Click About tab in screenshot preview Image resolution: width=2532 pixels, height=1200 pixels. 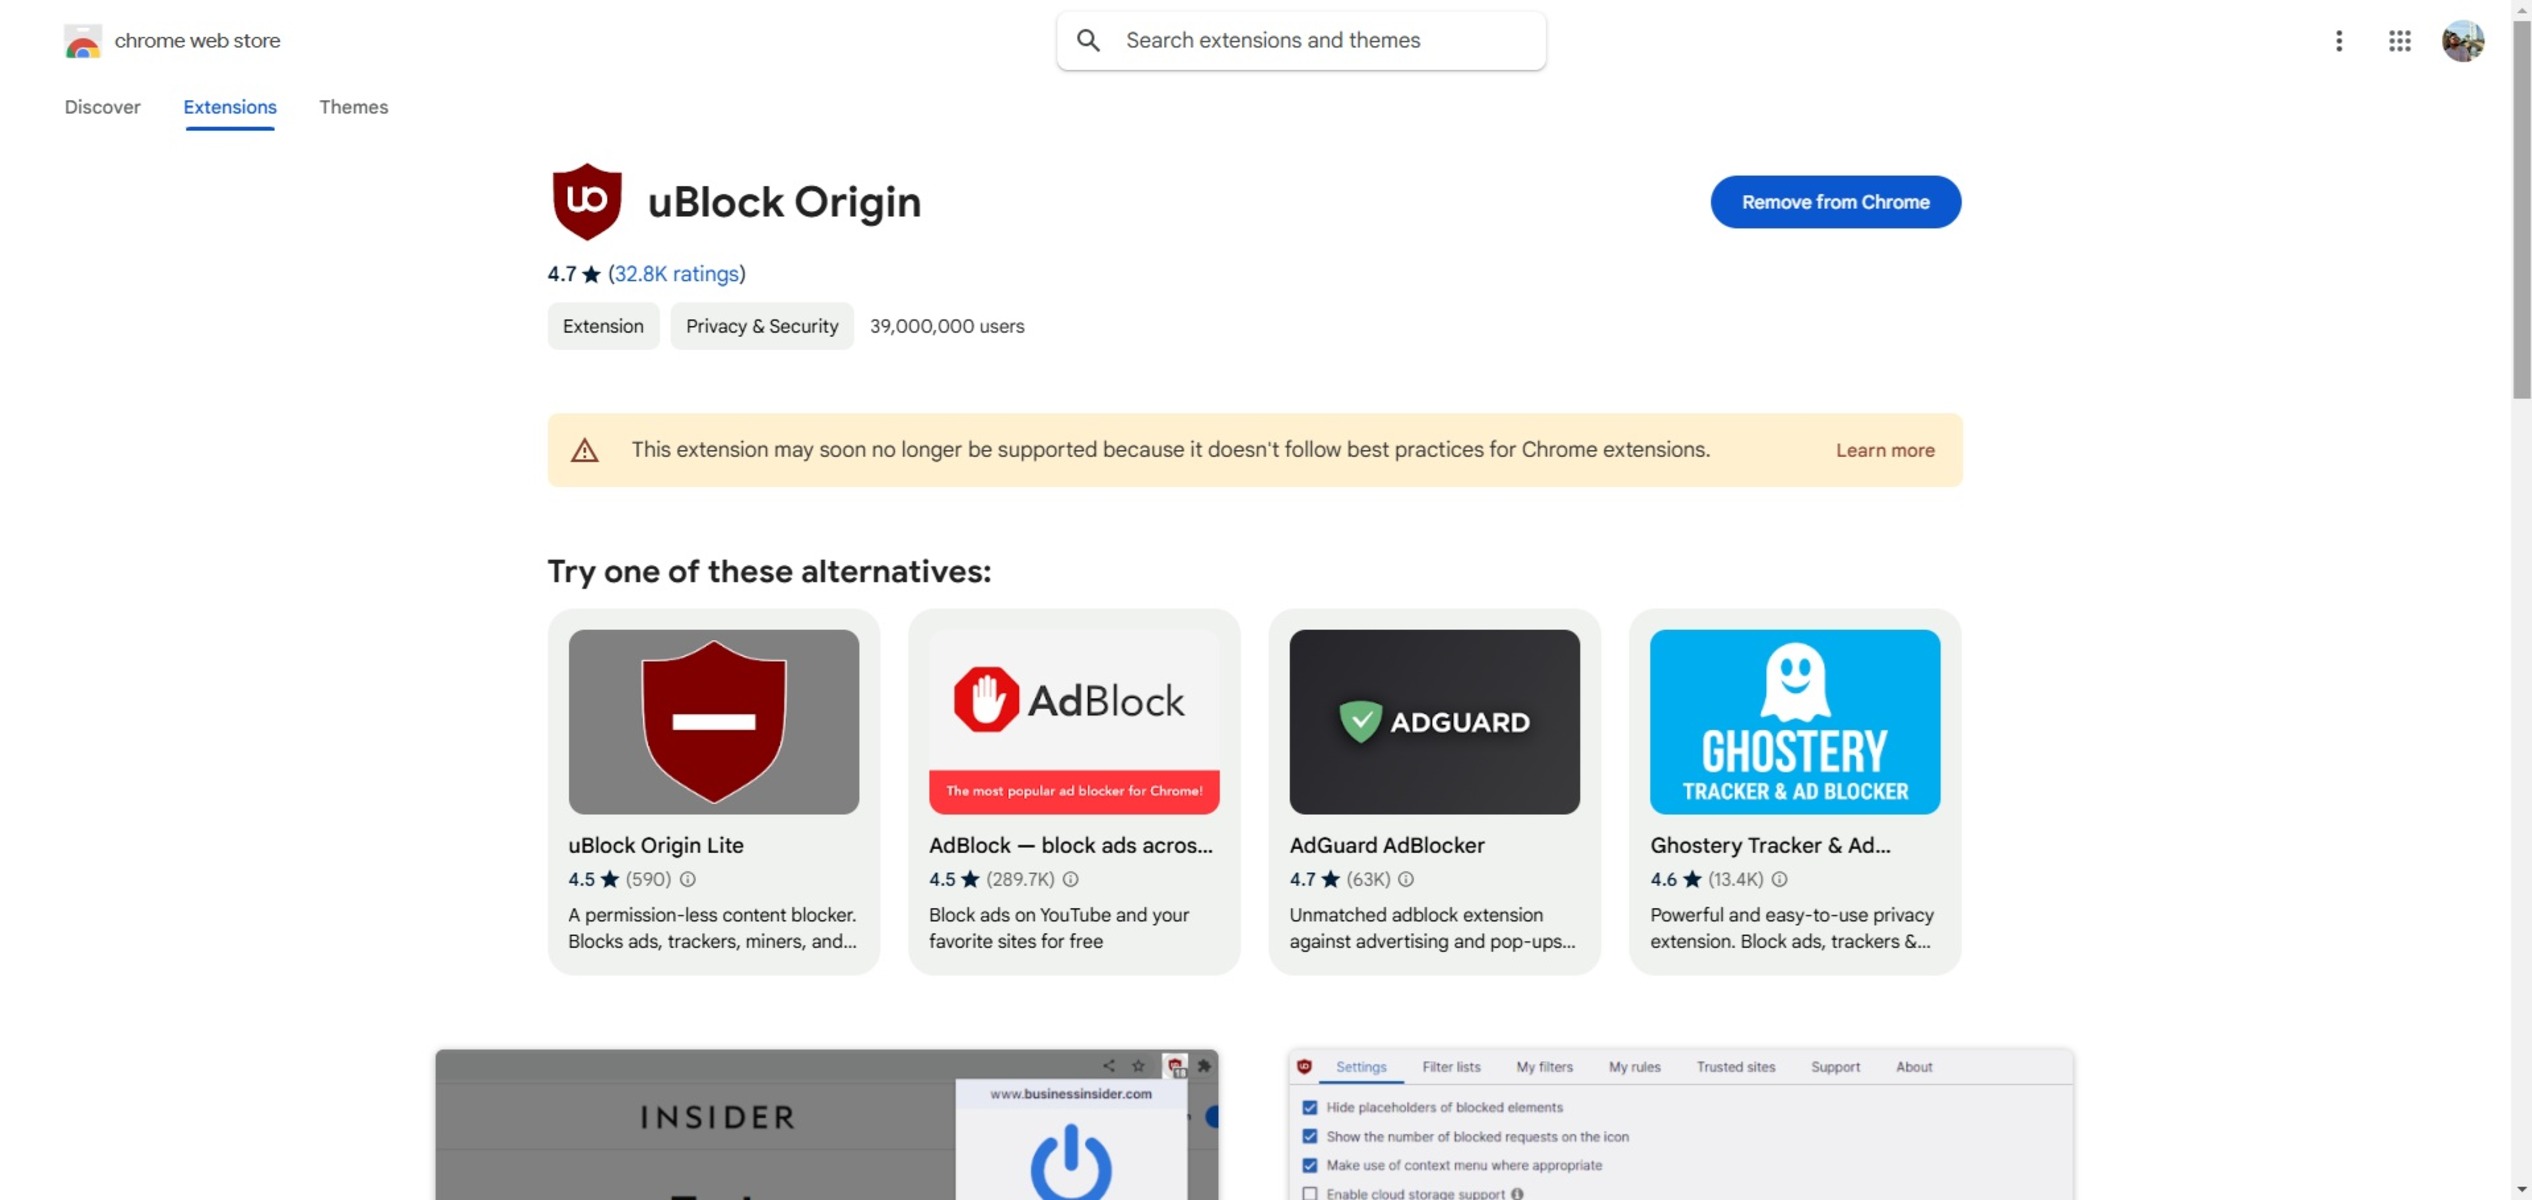point(1914,1067)
